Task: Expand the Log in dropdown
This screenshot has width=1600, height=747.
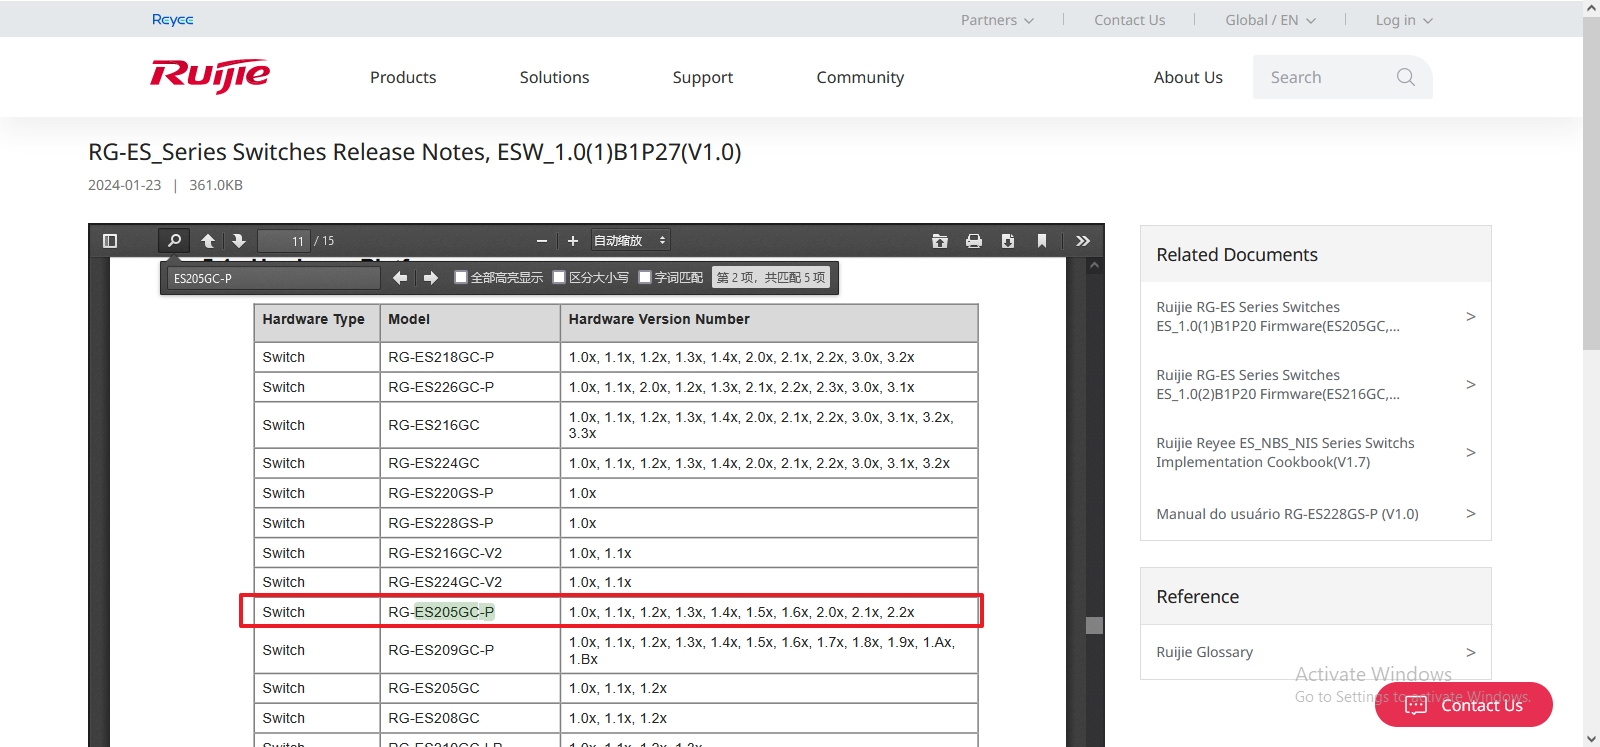Action: (x=1404, y=20)
